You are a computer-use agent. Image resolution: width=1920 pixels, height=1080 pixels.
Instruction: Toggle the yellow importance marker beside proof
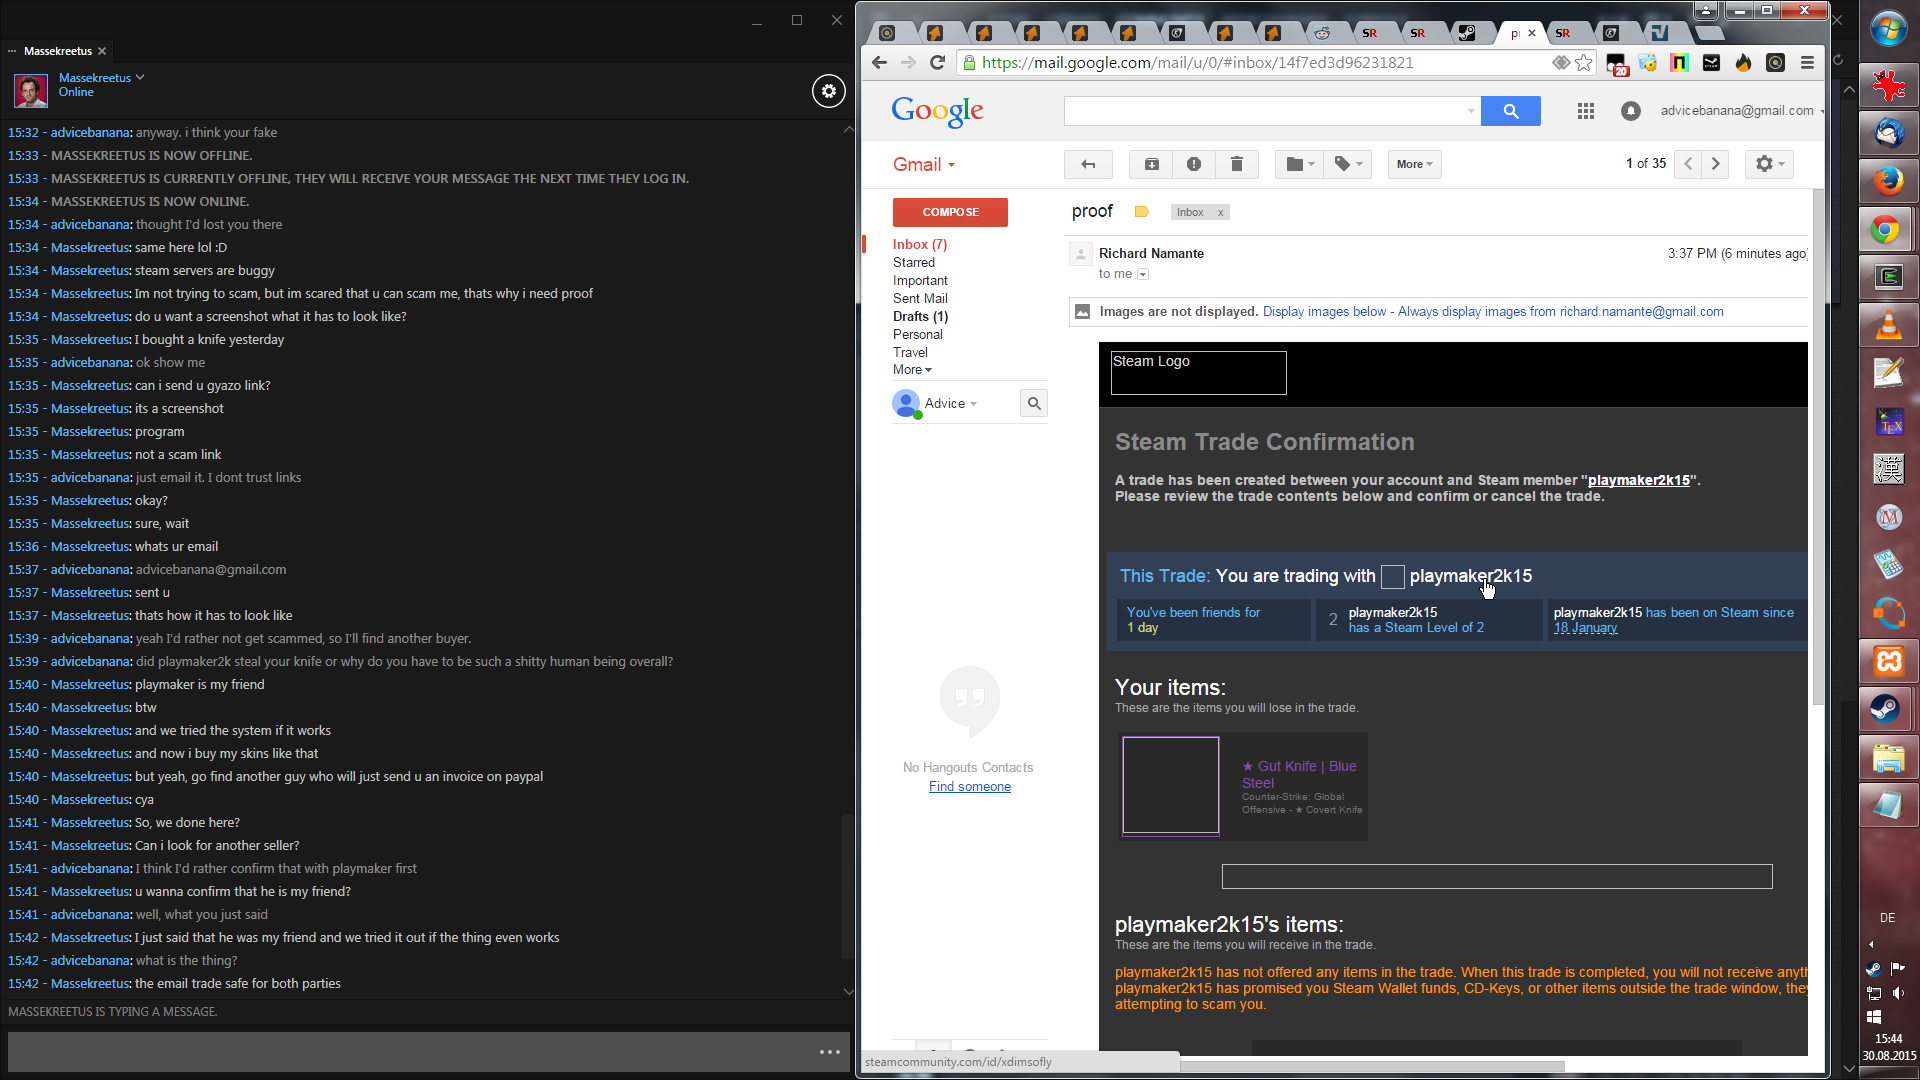(x=1141, y=212)
